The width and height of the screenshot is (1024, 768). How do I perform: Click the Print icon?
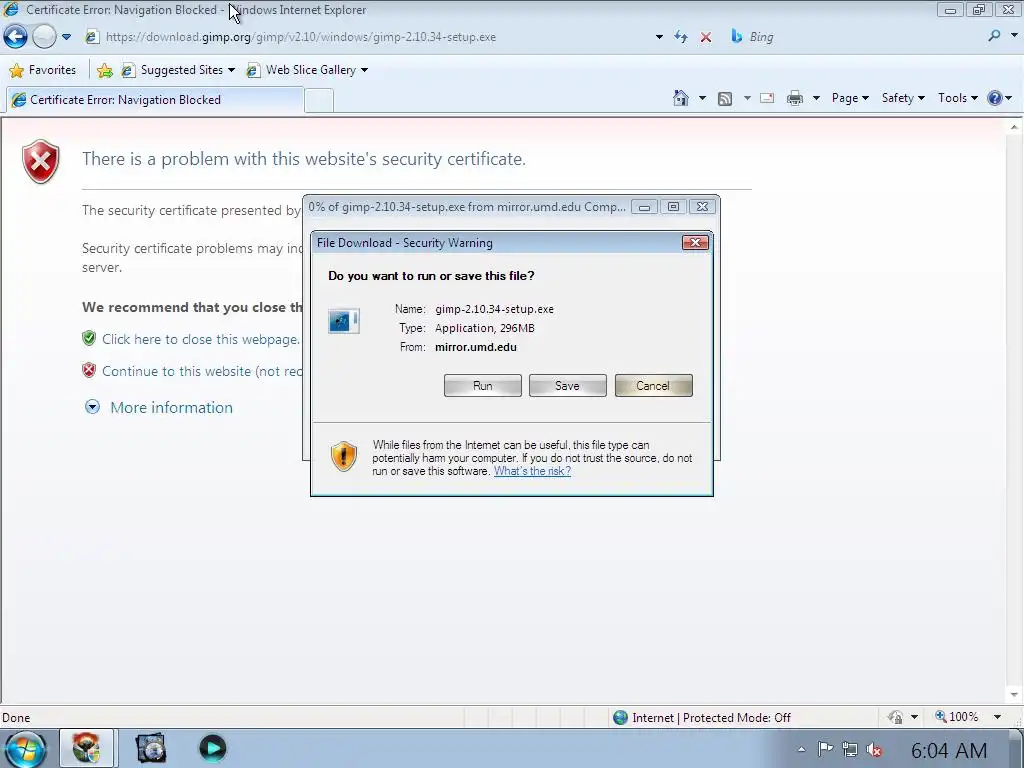795,99
